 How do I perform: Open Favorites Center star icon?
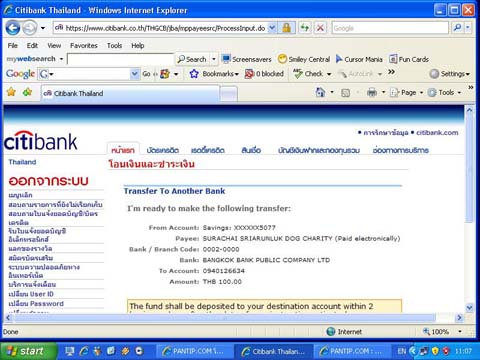(11, 92)
